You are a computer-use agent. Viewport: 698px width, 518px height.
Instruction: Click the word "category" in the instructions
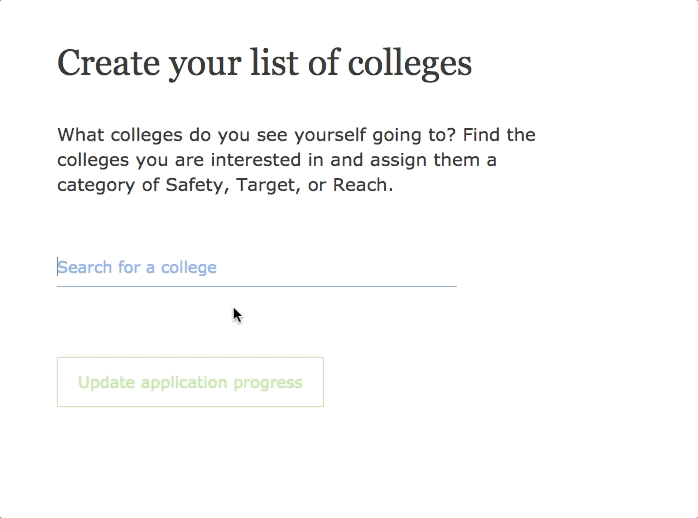click(x=96, y=185)
